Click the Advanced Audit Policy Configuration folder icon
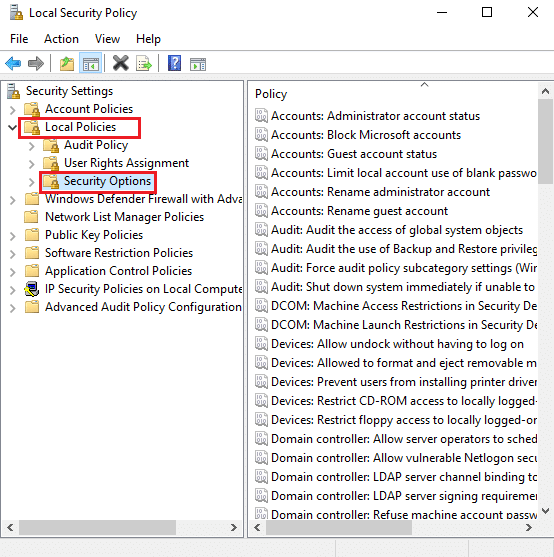 tap(32, 307)
